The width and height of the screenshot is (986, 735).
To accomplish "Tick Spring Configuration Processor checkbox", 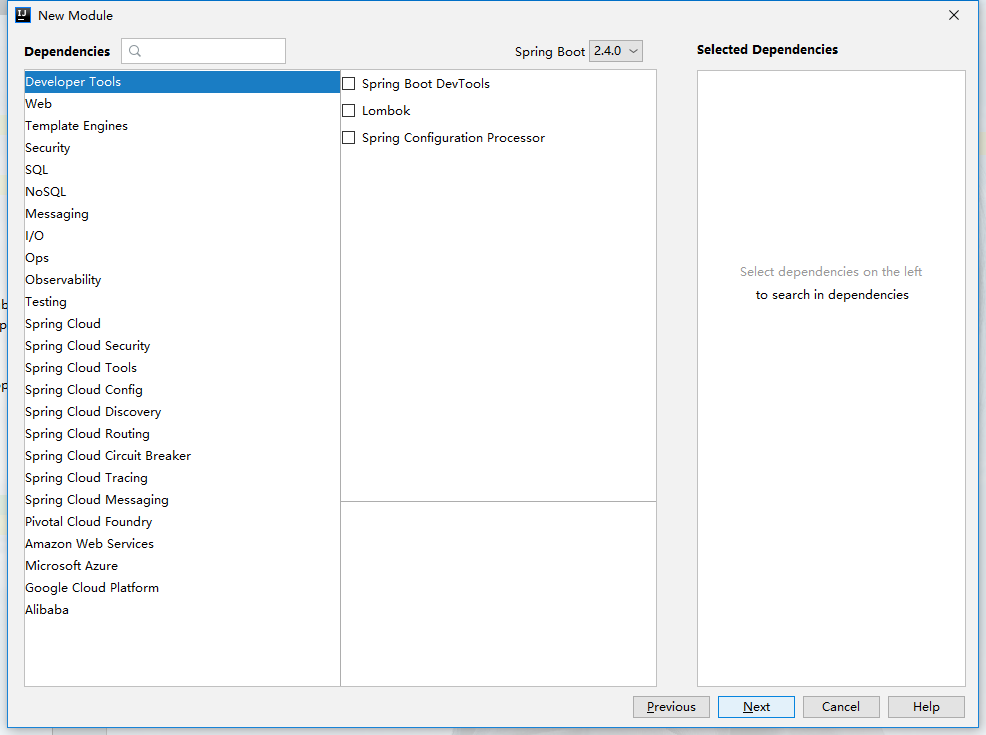I will (x=348, y=138).
